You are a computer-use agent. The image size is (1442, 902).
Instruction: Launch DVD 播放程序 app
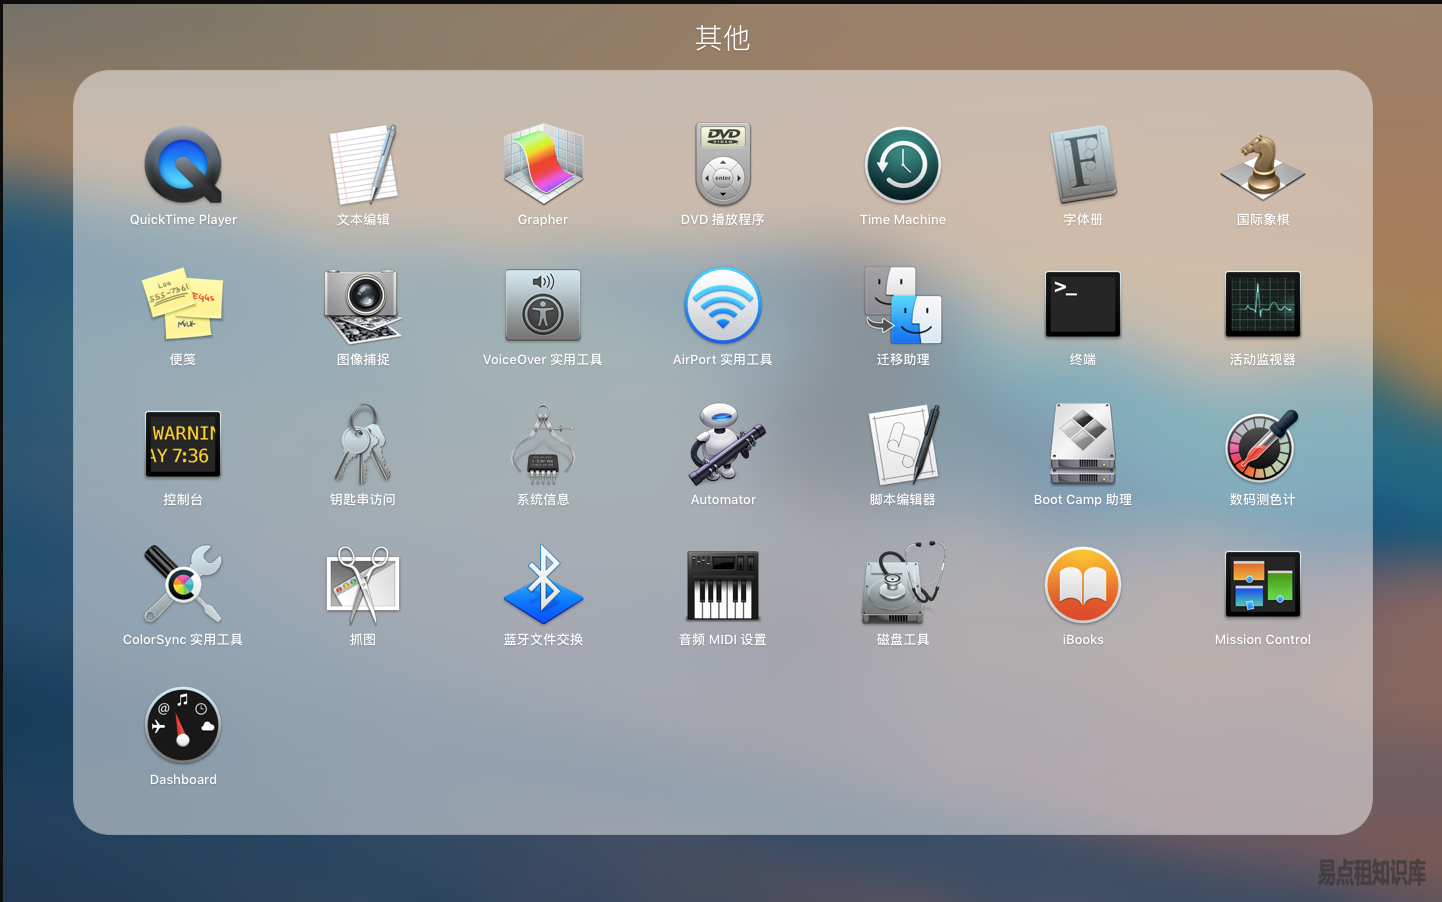click(x=723, y=165)
